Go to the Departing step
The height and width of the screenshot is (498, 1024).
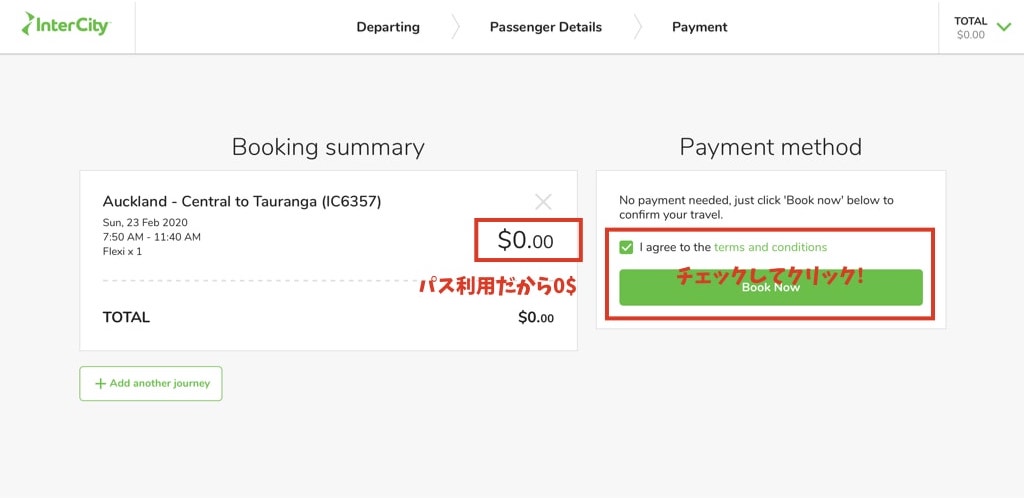coord(388,27)
